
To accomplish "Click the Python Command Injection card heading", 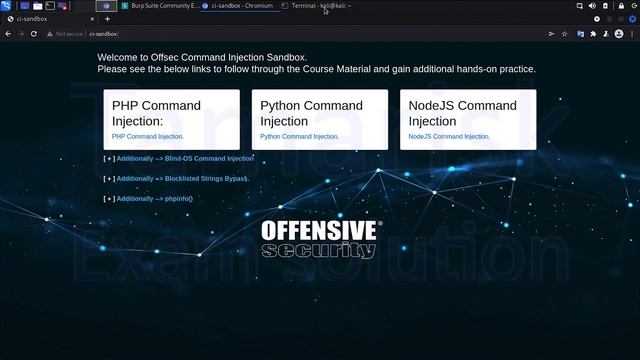I will 311,113.
